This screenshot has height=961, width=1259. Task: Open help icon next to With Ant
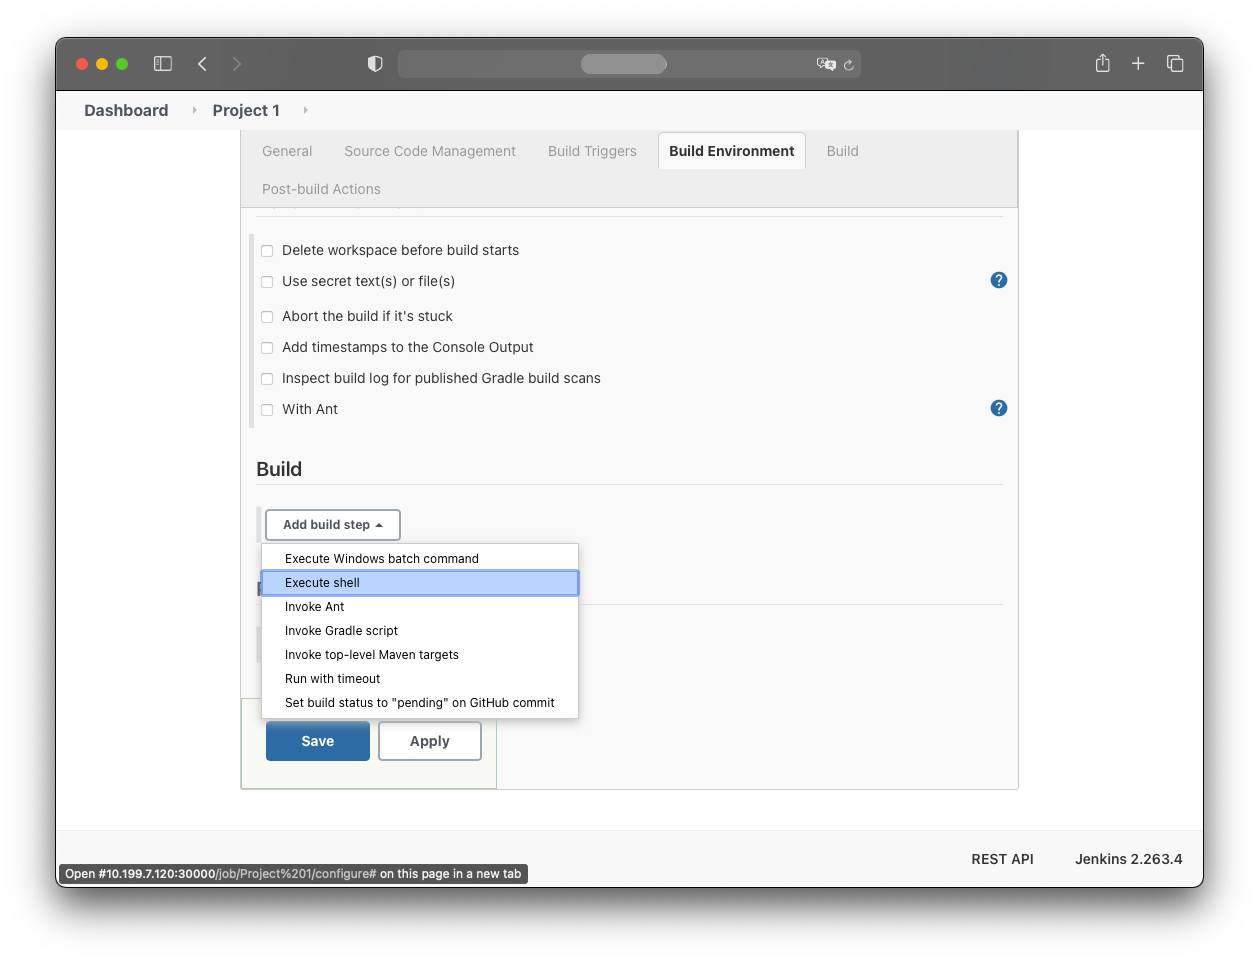coord(998,408)
